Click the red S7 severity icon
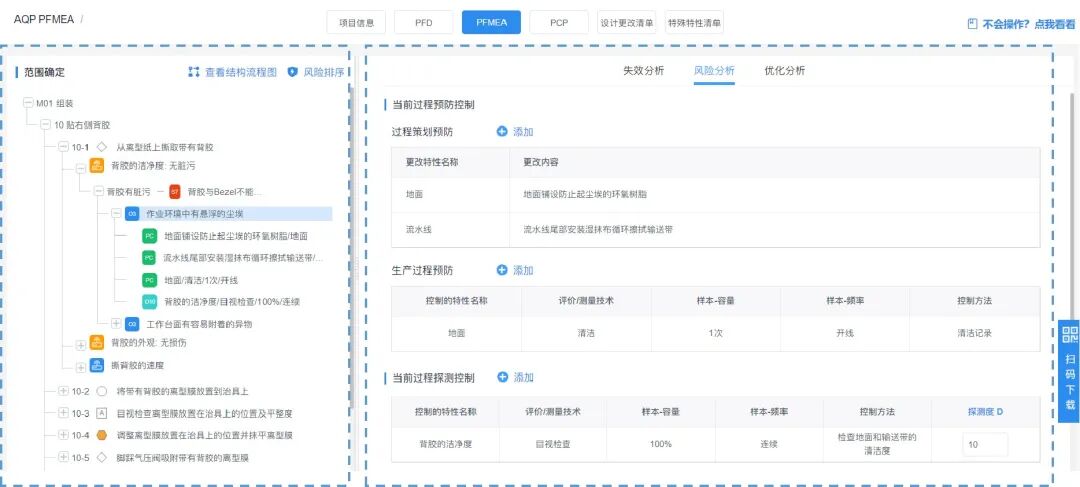The image size is (1080, 487). point(175,191)
